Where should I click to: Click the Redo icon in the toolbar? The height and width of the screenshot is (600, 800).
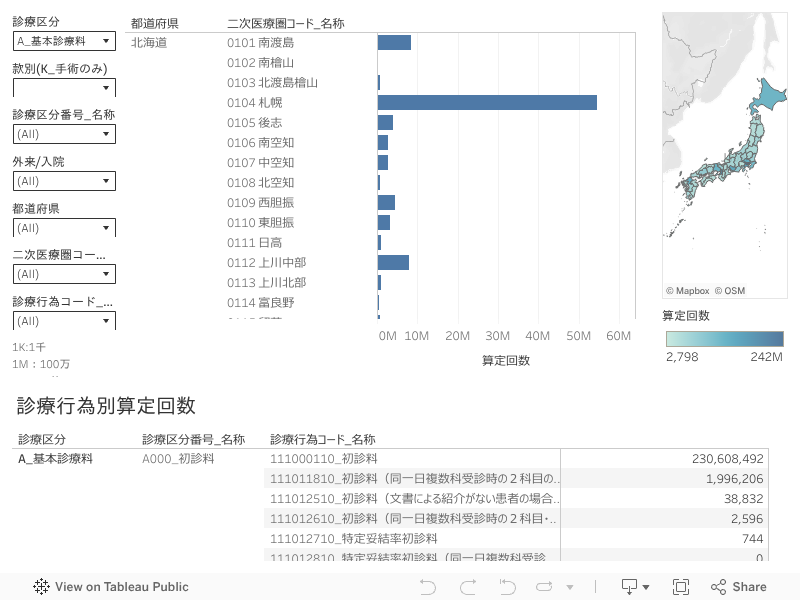click(467, 587)
